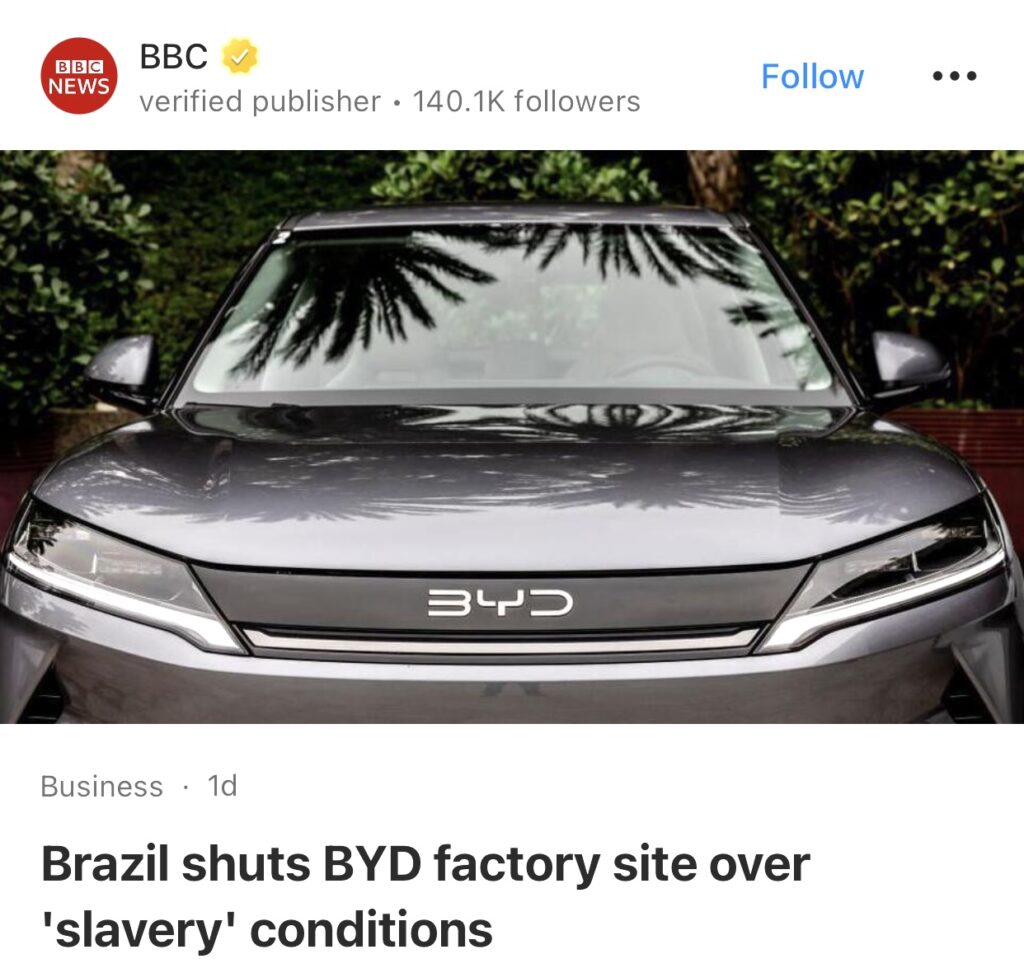
Task: Open the BBC publisher name
Action: coord(173,56)
